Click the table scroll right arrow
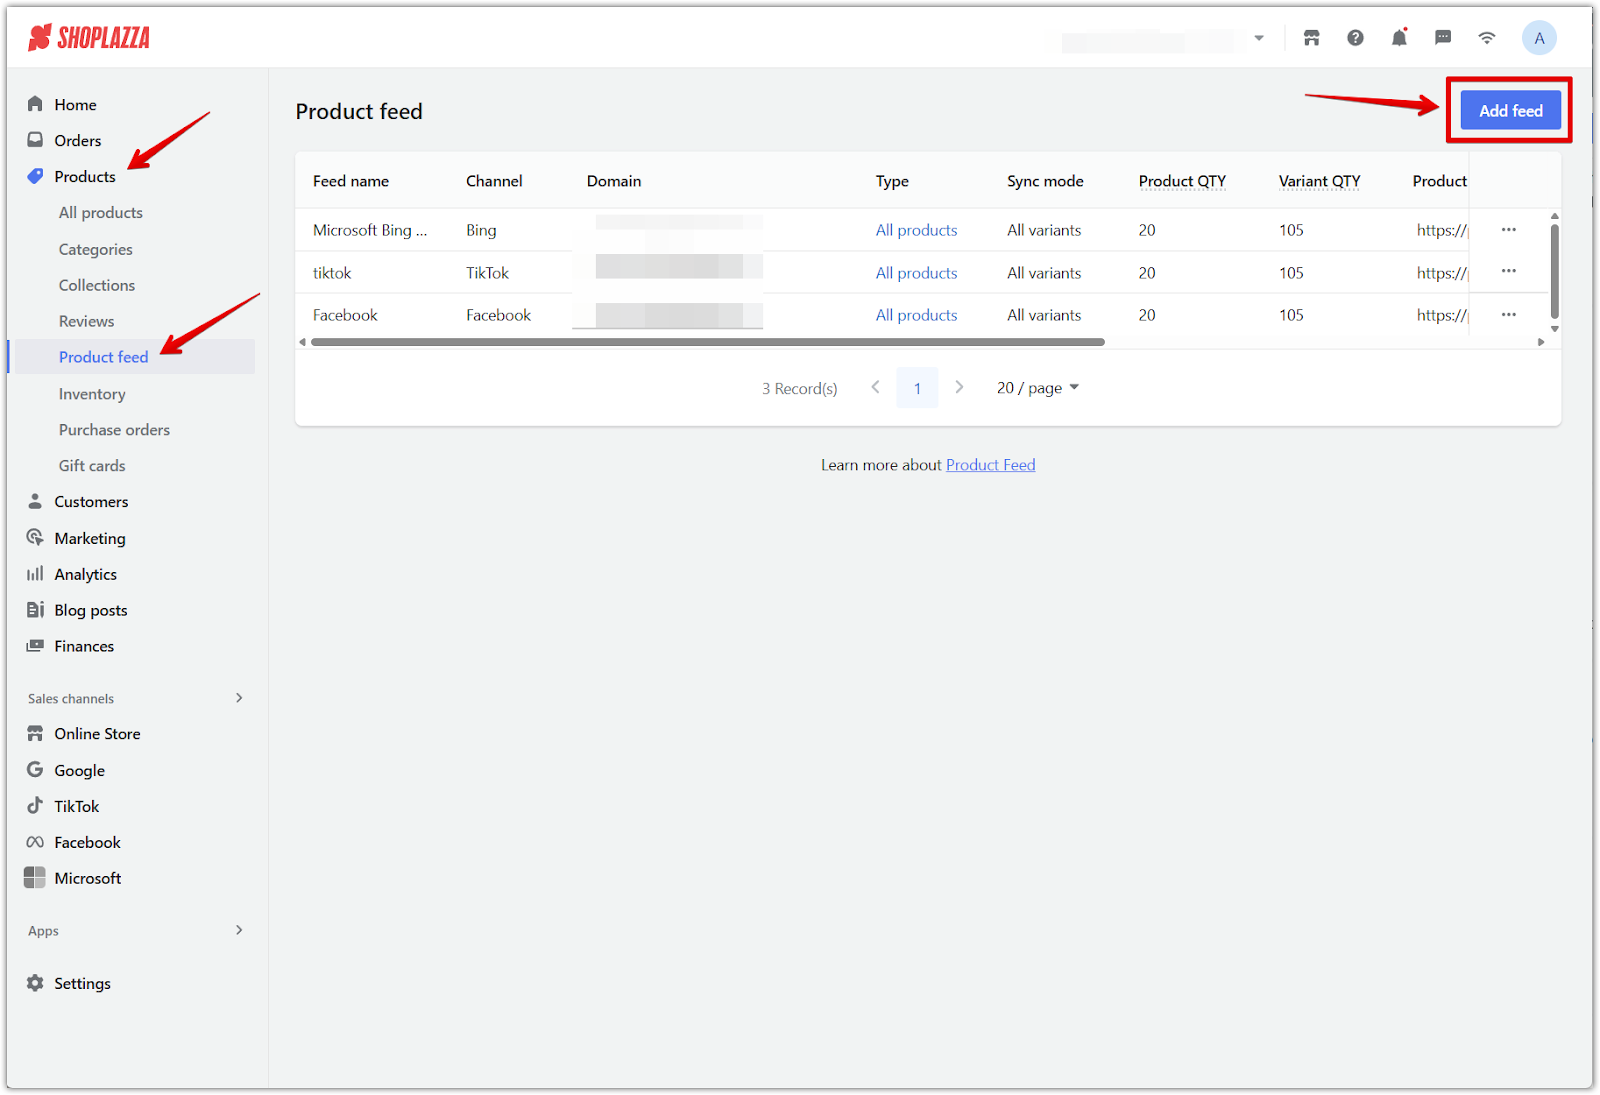This screenshot has width=1600, height=1095. pos(1541,342)
